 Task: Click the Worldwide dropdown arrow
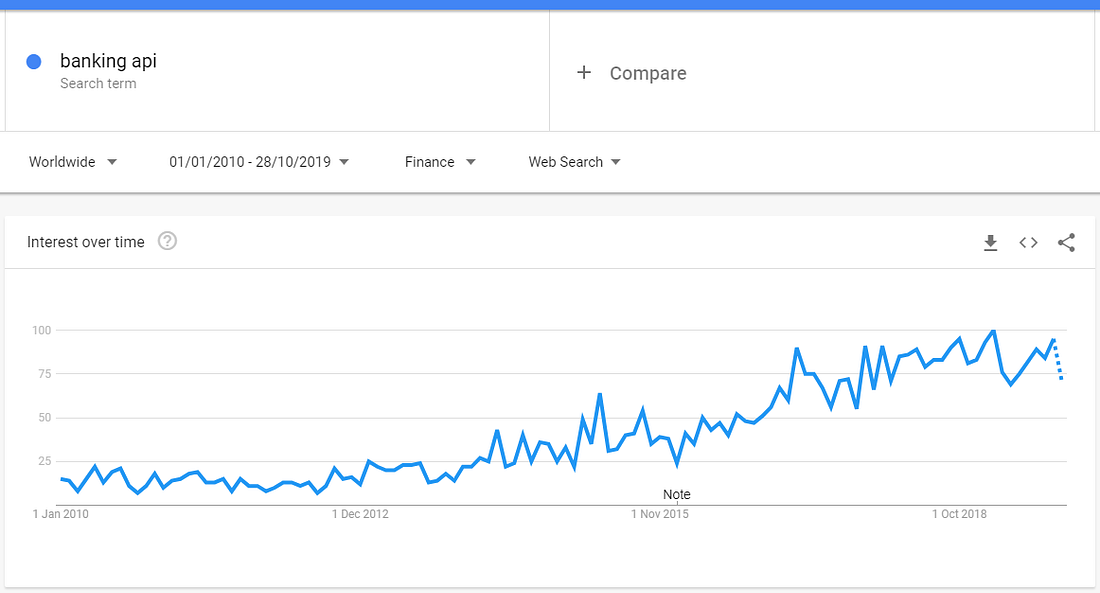(x=112, y=162)
